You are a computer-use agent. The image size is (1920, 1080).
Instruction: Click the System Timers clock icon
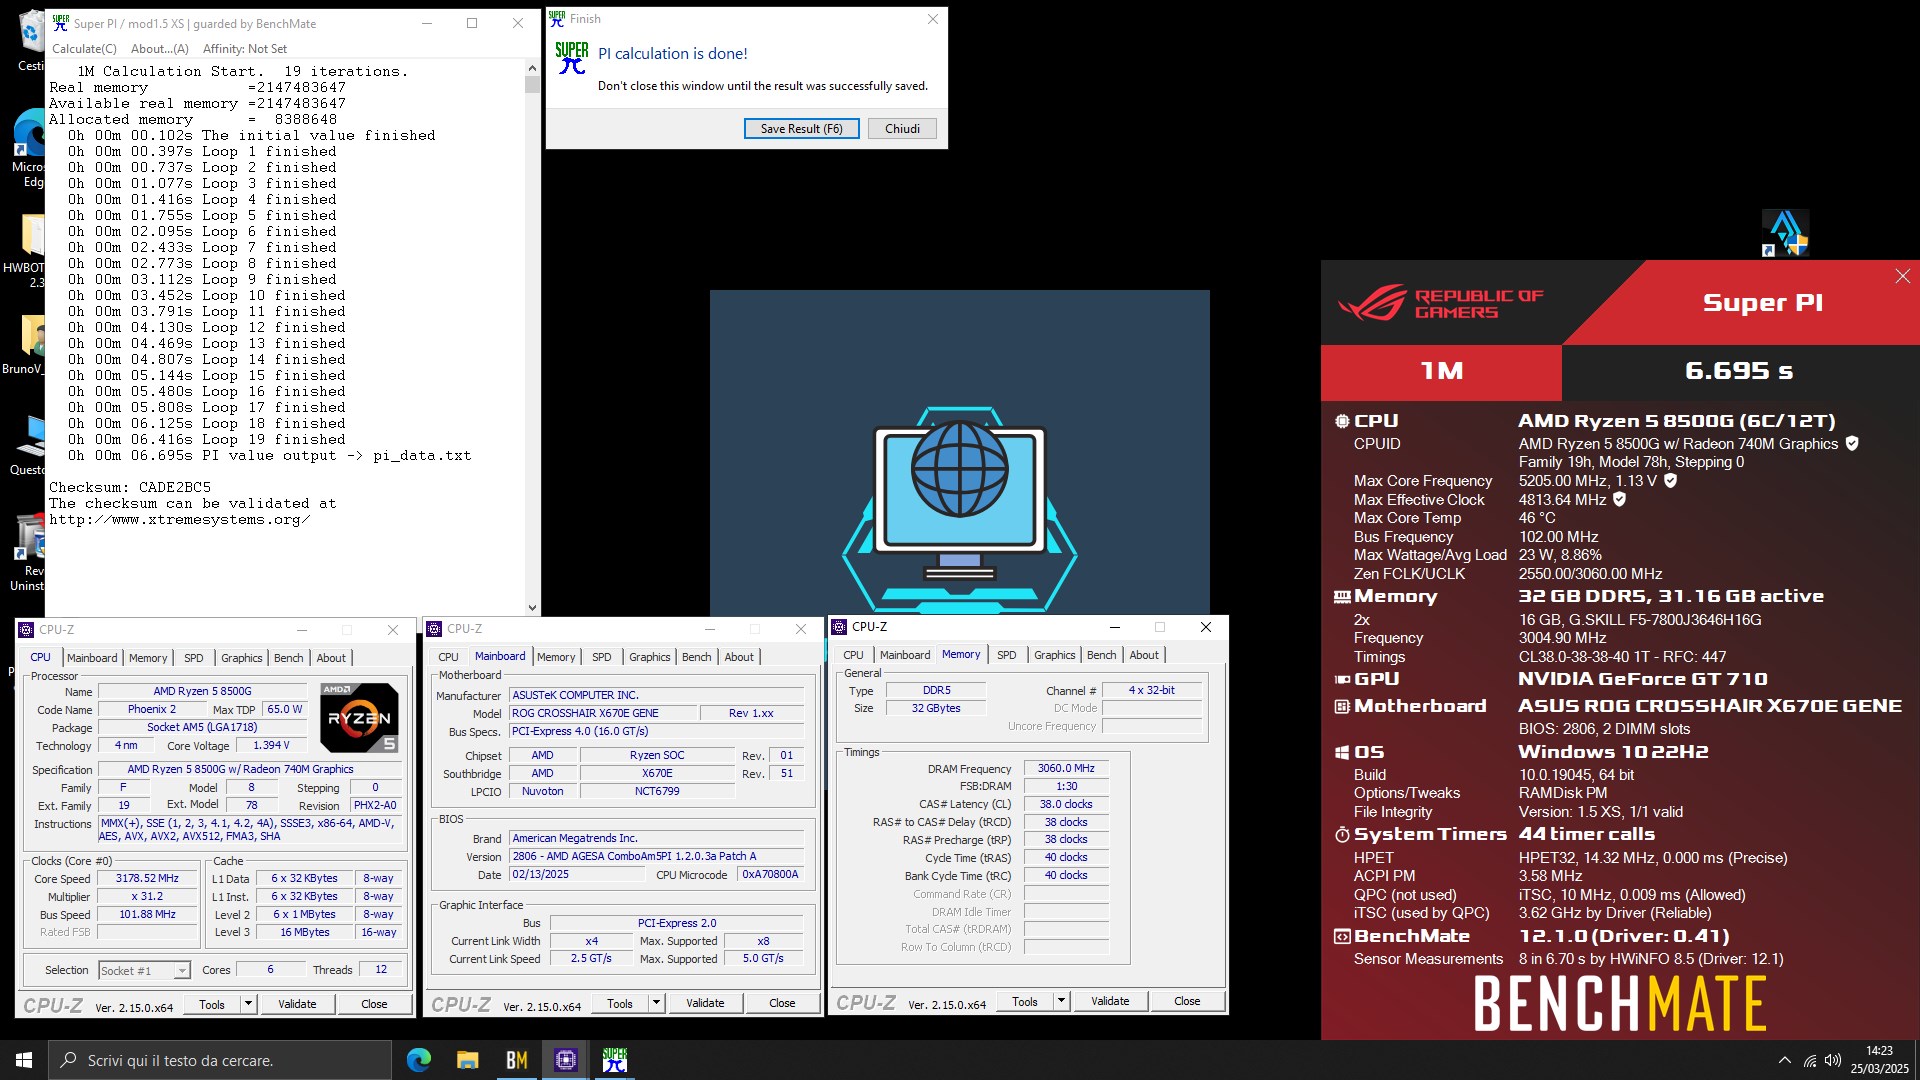tap(1342, 834)
